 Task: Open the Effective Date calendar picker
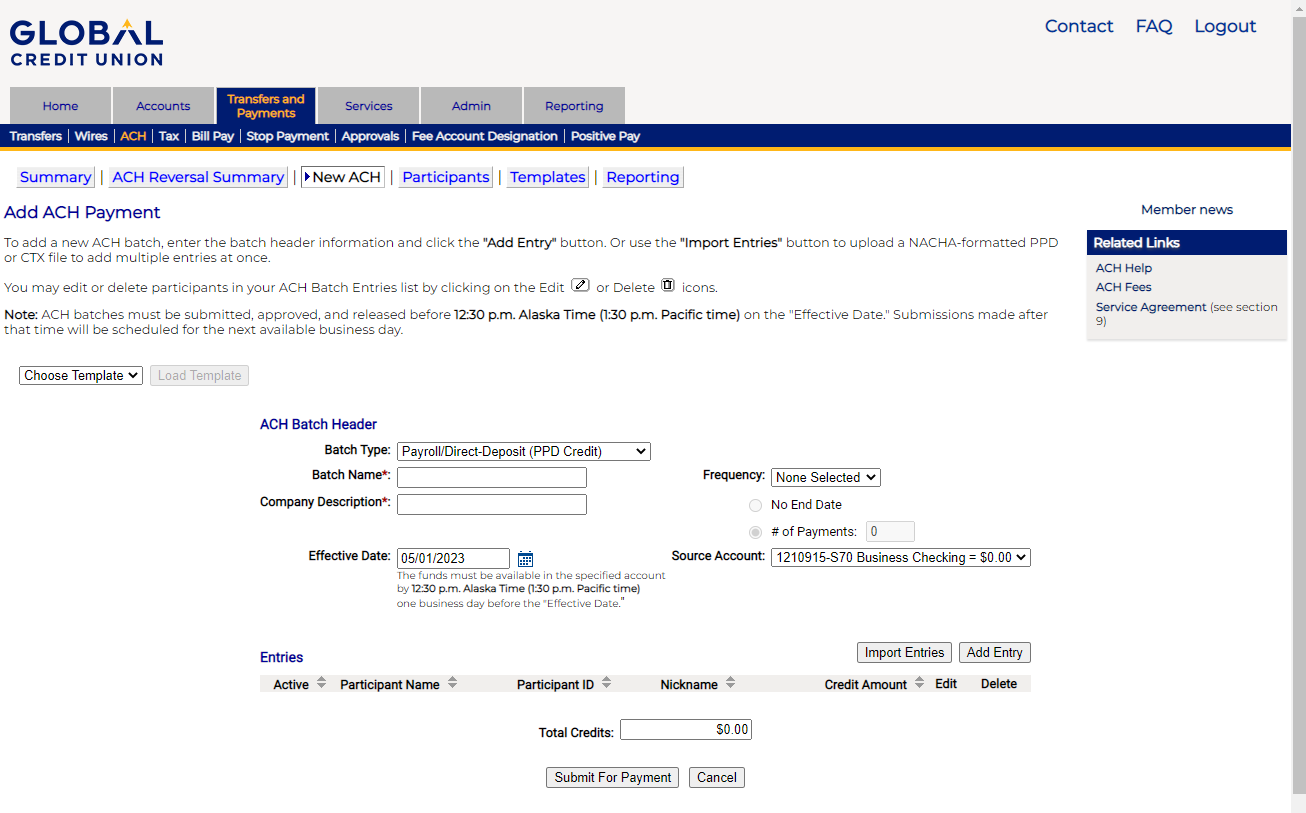point(525,559)
